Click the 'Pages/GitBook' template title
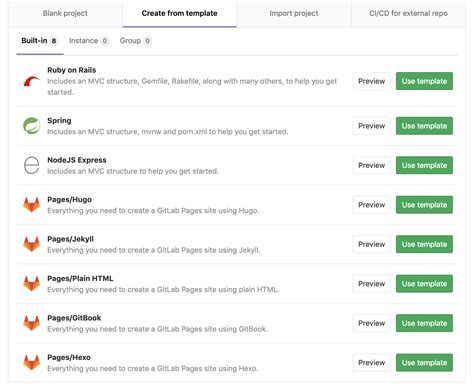Screen dimensions: 474x391 (74, 318)
